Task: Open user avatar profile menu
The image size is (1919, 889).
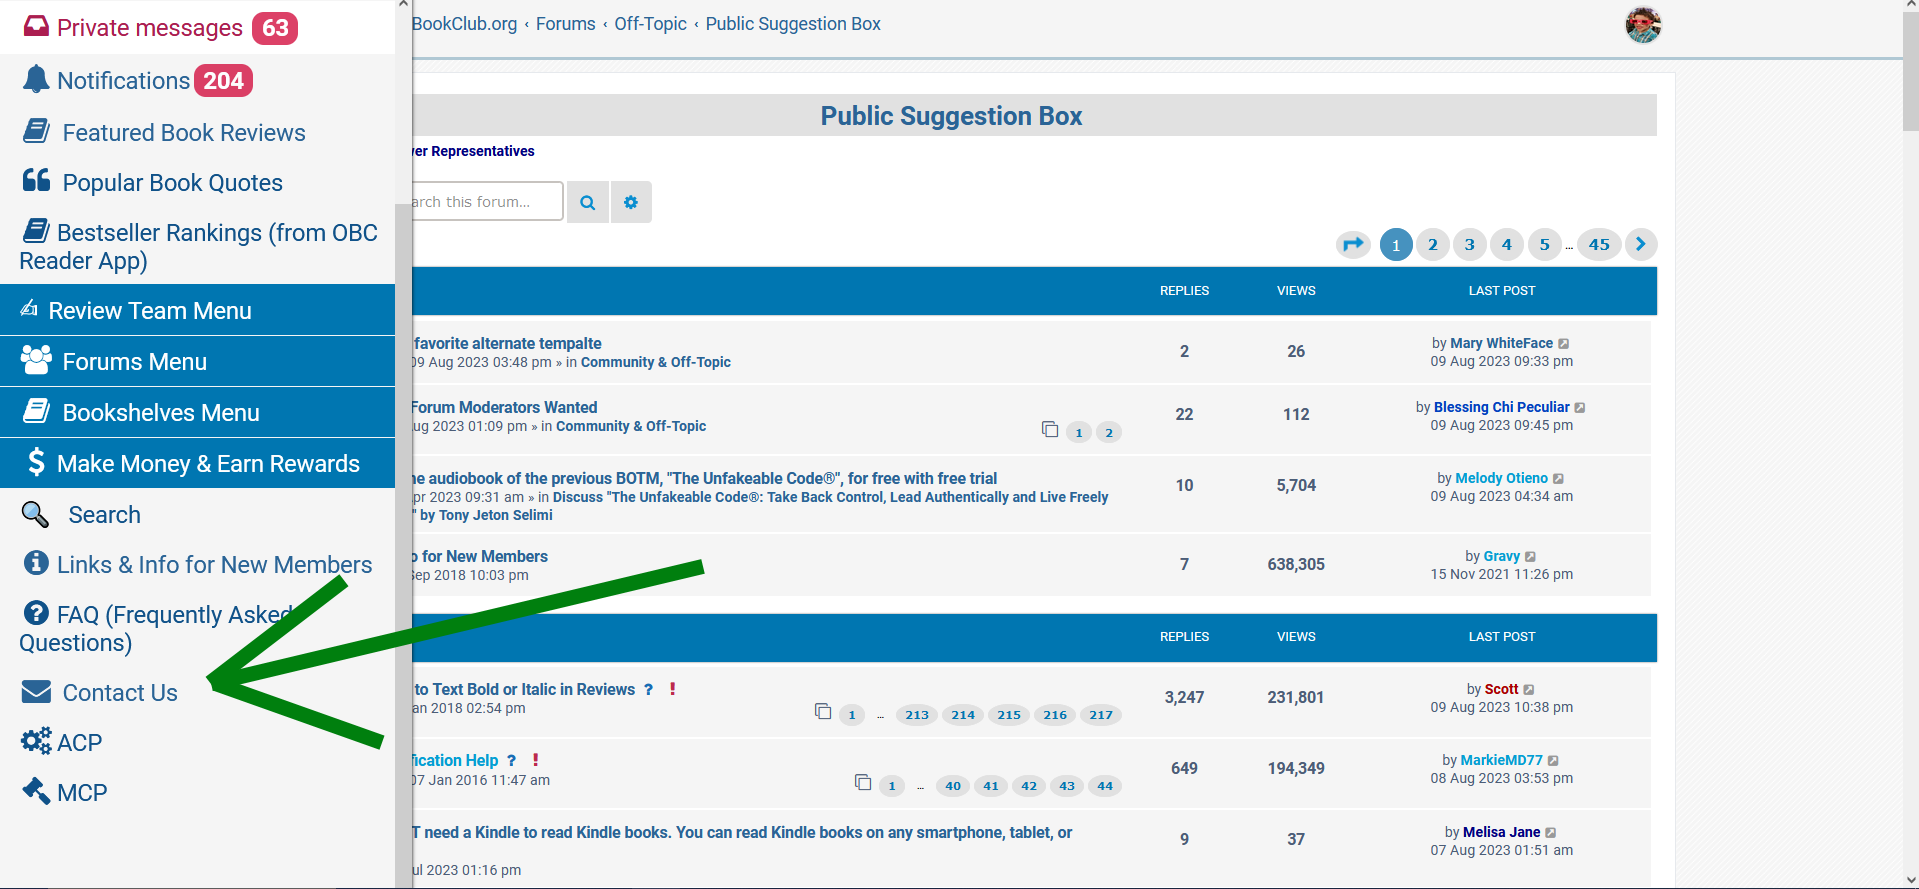Action: click(1643, 25)
